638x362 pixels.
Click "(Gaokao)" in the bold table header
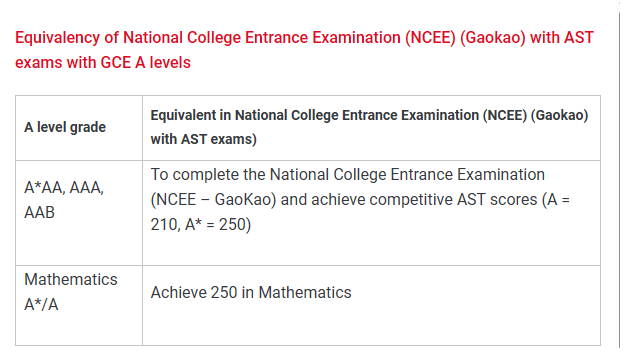559,115
